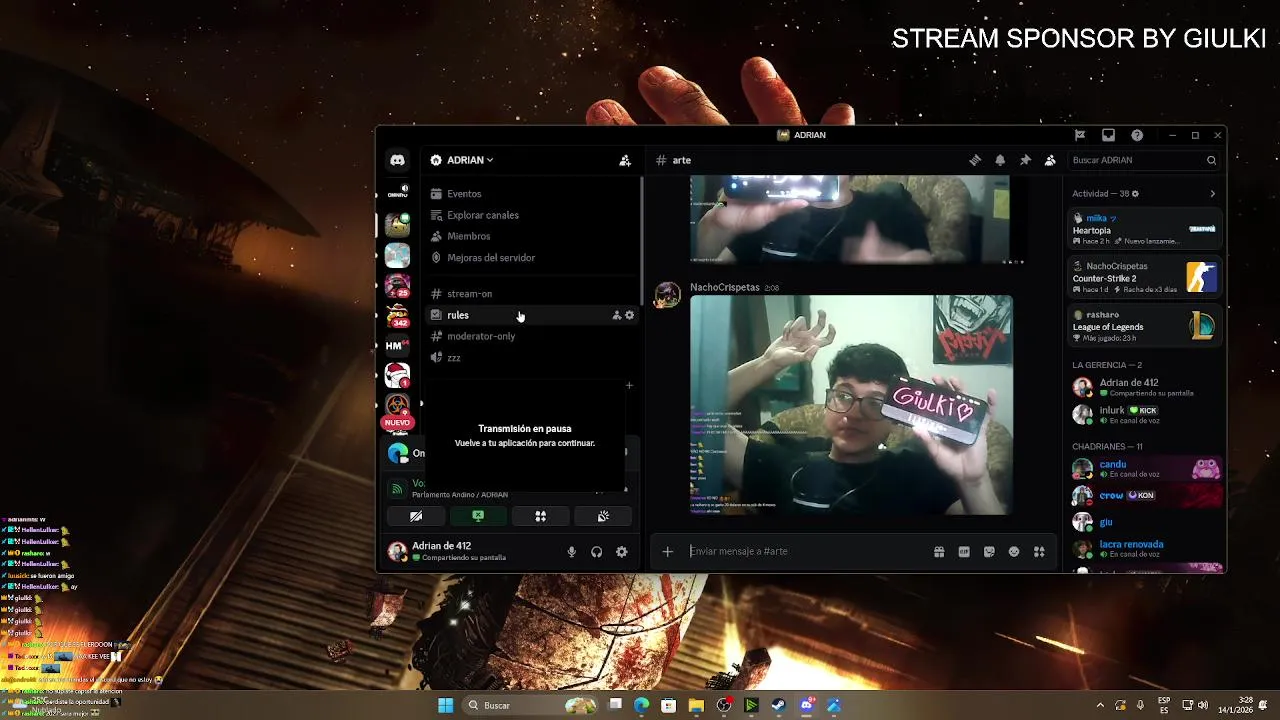Open Explorar canales
The width and height of the screenshot is (1280, 720).
[x=532, y=215]
